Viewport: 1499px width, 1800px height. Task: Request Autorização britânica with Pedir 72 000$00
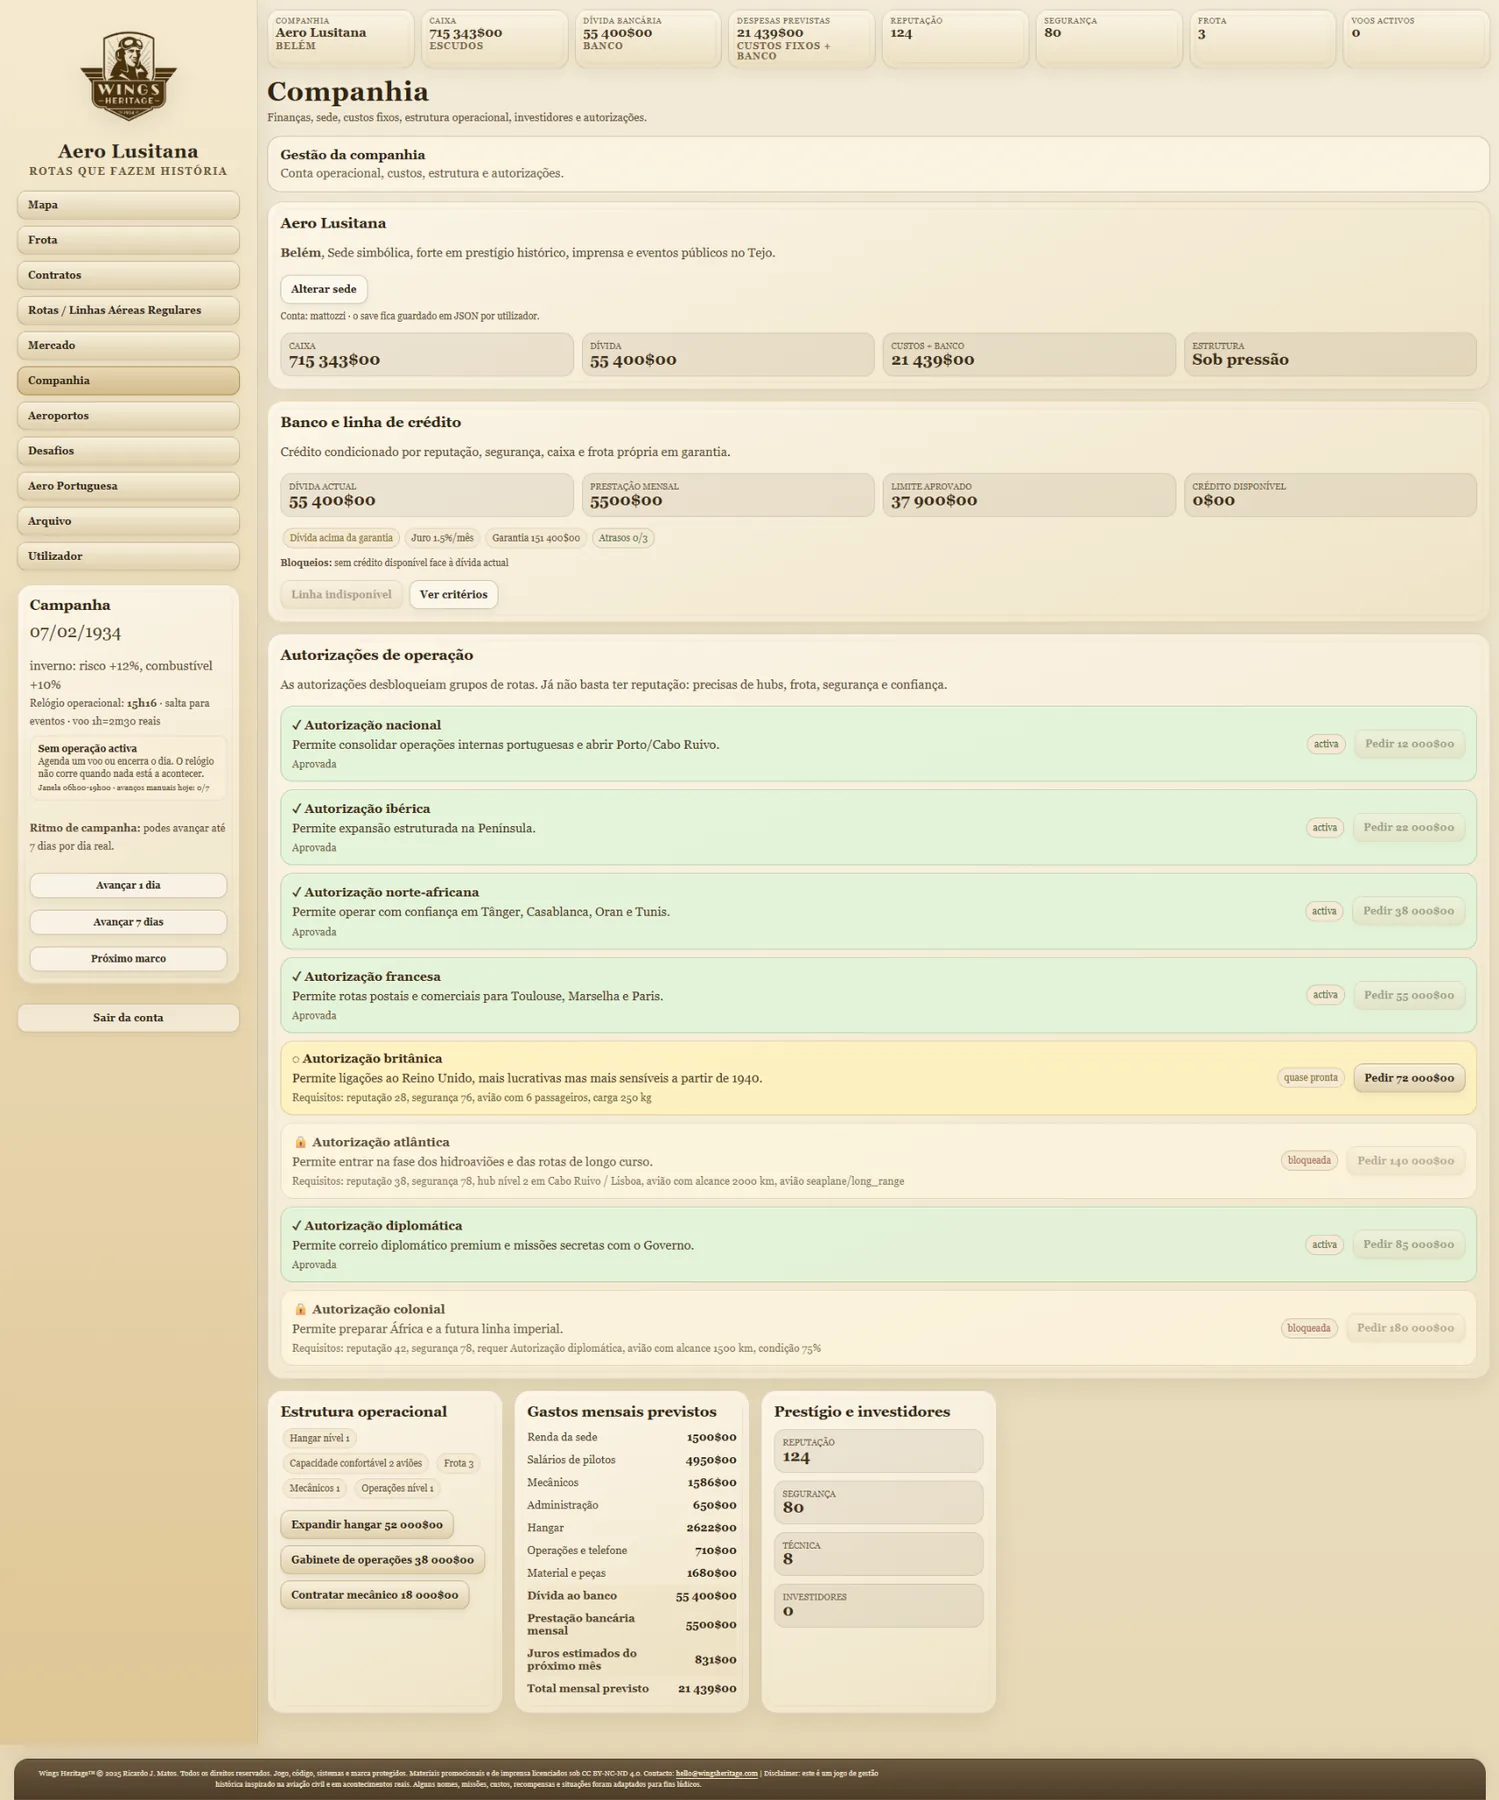tap(1409, 1078)
